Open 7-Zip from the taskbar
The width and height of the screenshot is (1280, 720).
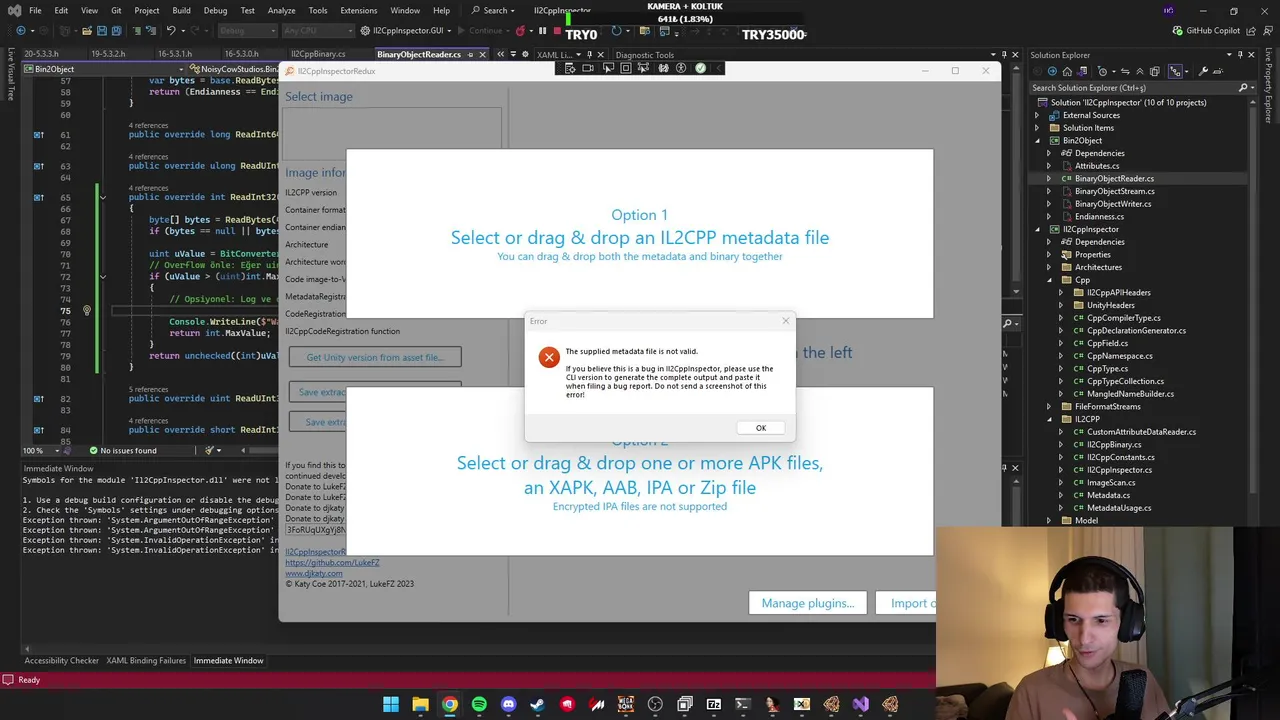point(714,704)
